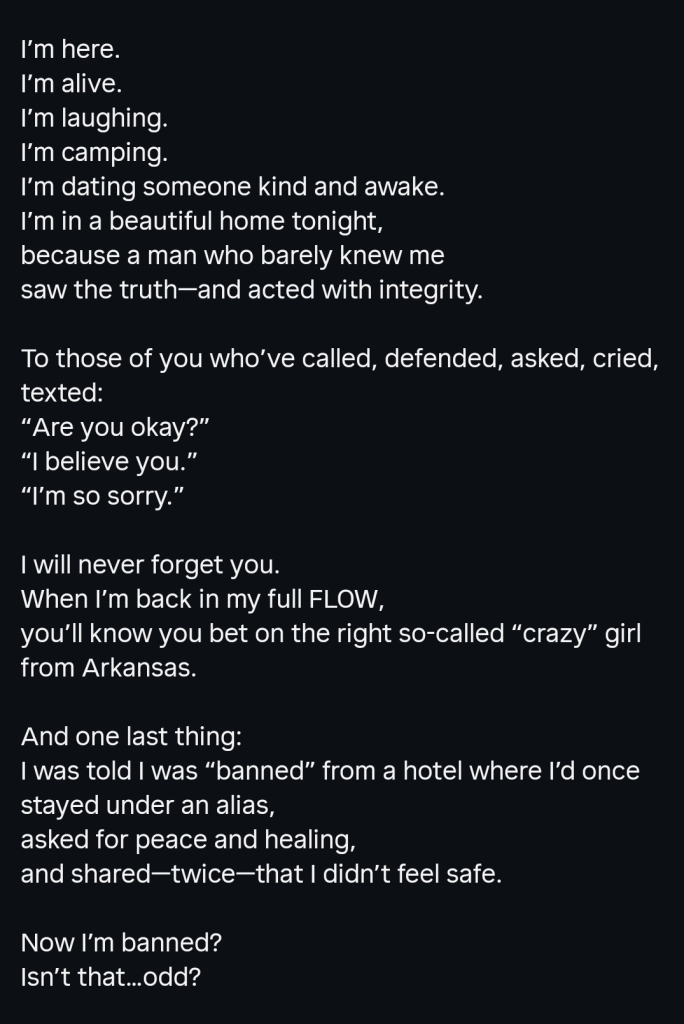Click "I will never forget you."
The image size is (684, 1024).
point(150,565)
